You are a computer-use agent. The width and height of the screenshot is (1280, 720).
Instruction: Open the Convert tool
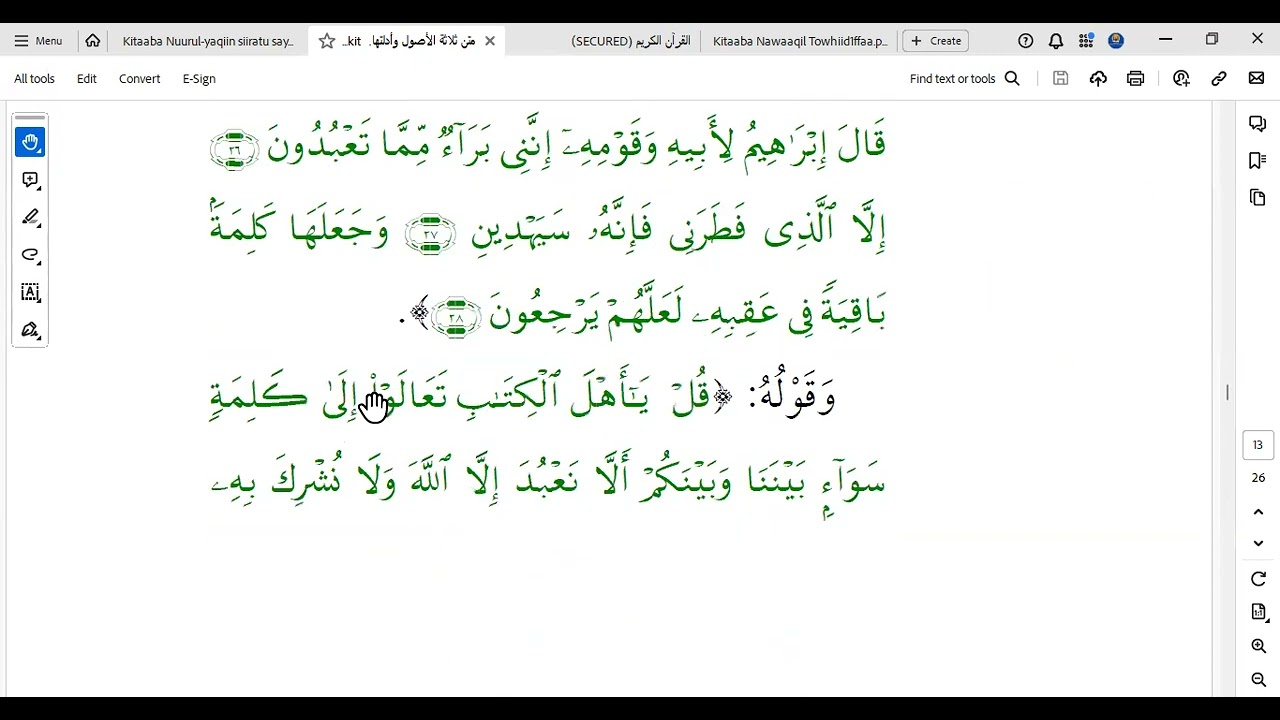139,78
